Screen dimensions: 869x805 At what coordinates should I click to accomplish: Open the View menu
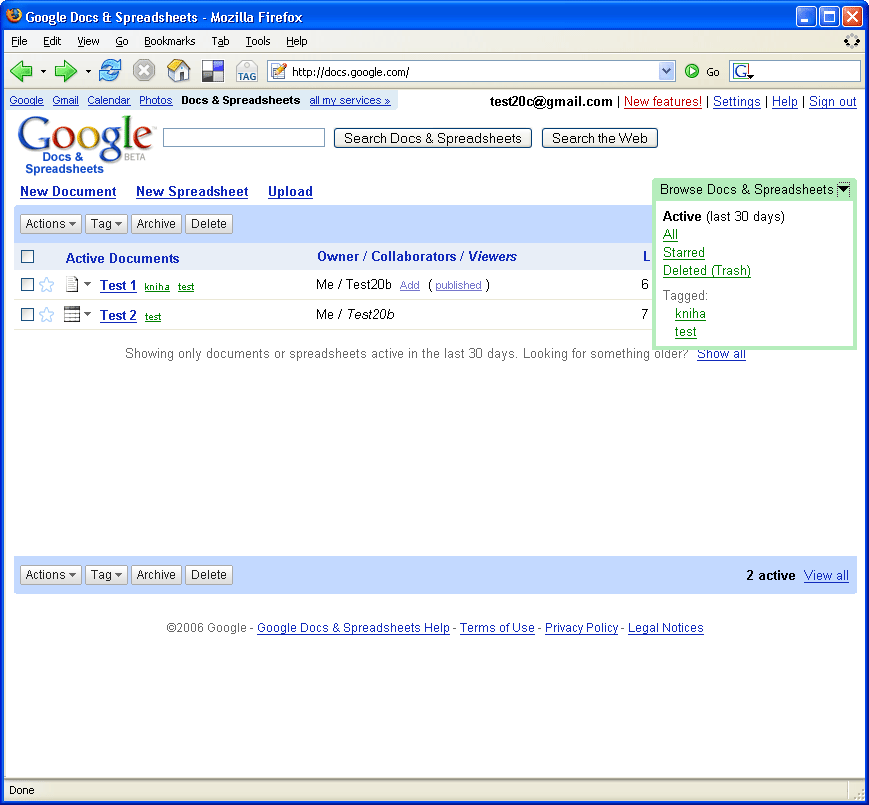tap(88, 41)
